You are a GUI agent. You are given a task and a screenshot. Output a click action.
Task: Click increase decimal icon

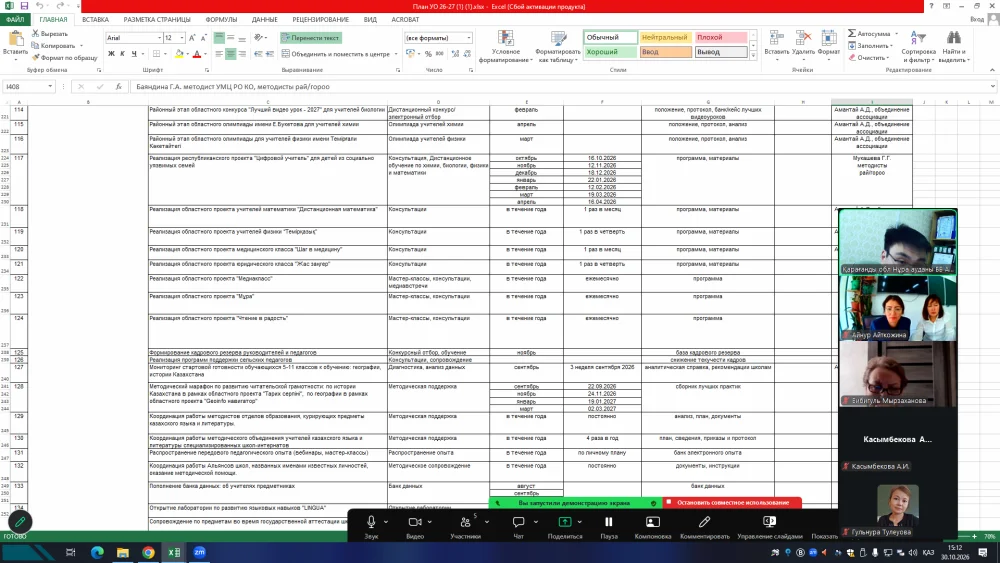pos(455,54)
